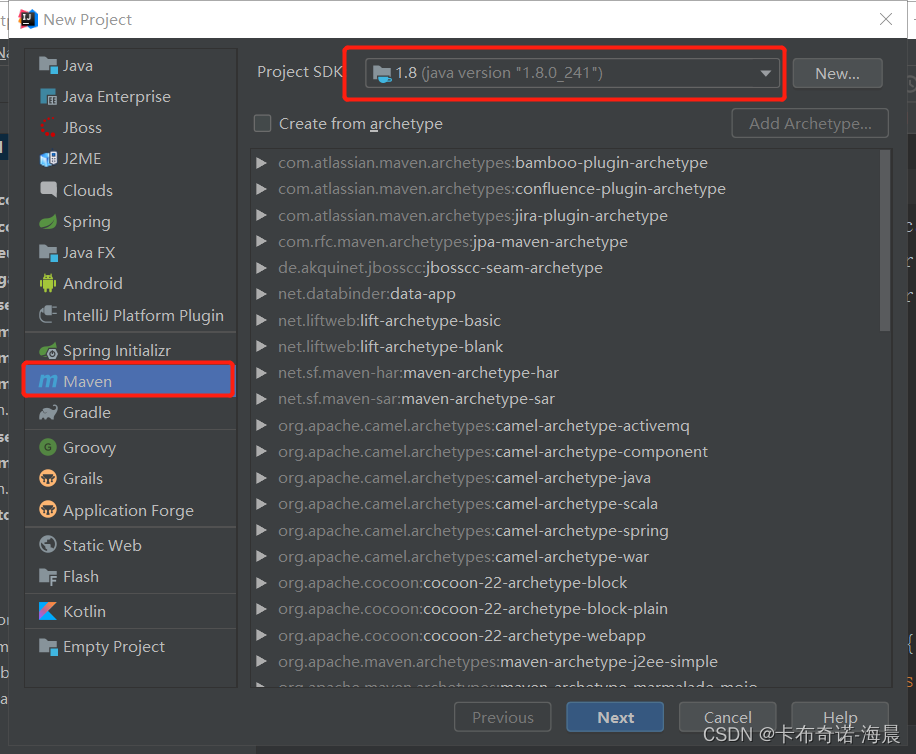
Task: Select cocoon-22-archetype-block row
Action: click(x=565, y=582)
